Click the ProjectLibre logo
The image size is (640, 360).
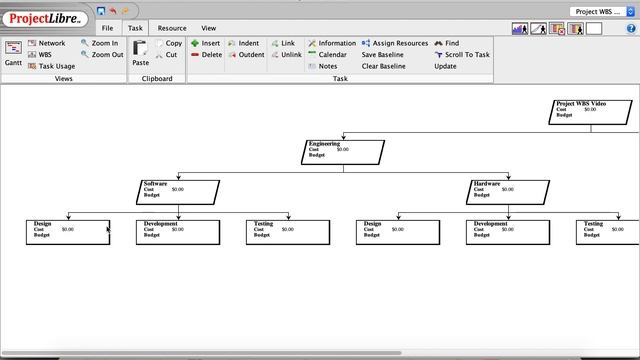tap(45, 19)
